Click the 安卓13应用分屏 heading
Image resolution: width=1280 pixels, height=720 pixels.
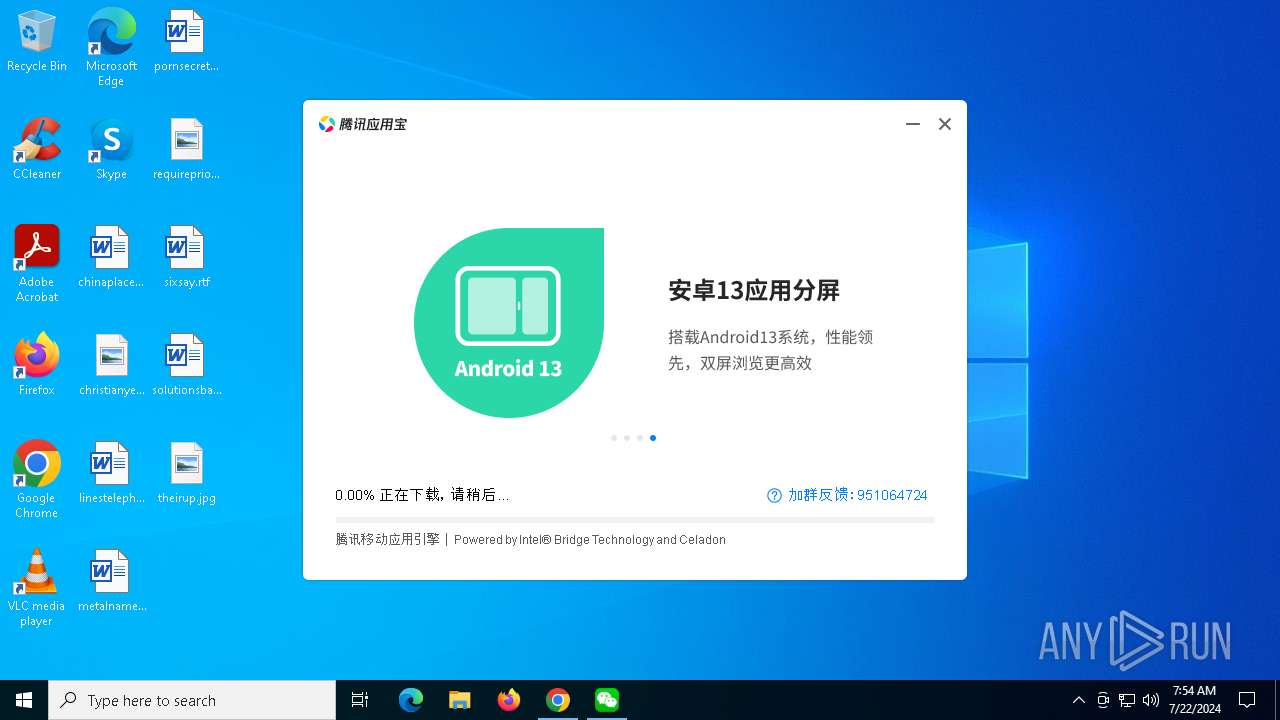pyautogui.click(x=754, y=291)
